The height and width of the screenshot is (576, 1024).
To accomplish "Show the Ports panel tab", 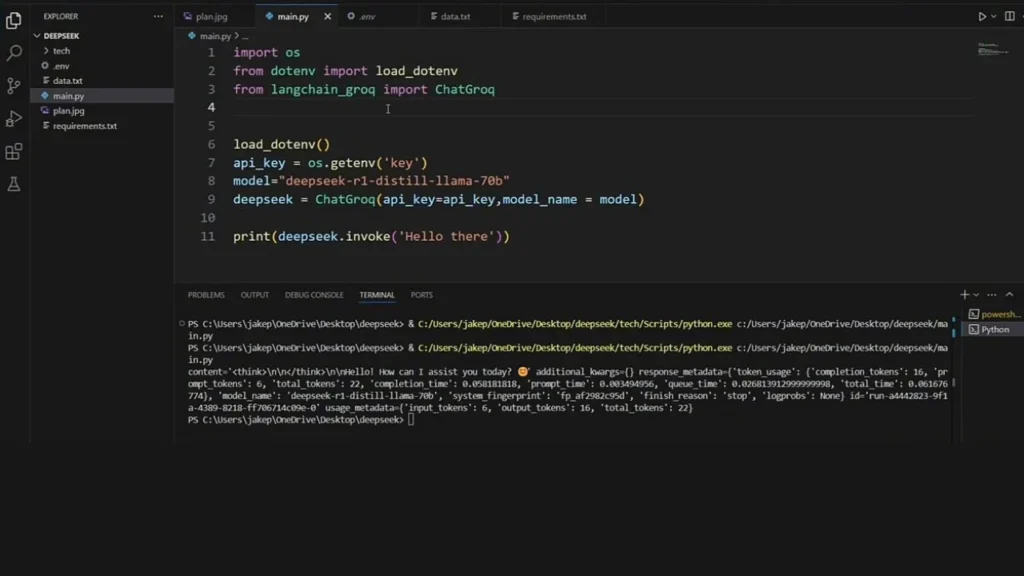I will click(x=421, y=295).
